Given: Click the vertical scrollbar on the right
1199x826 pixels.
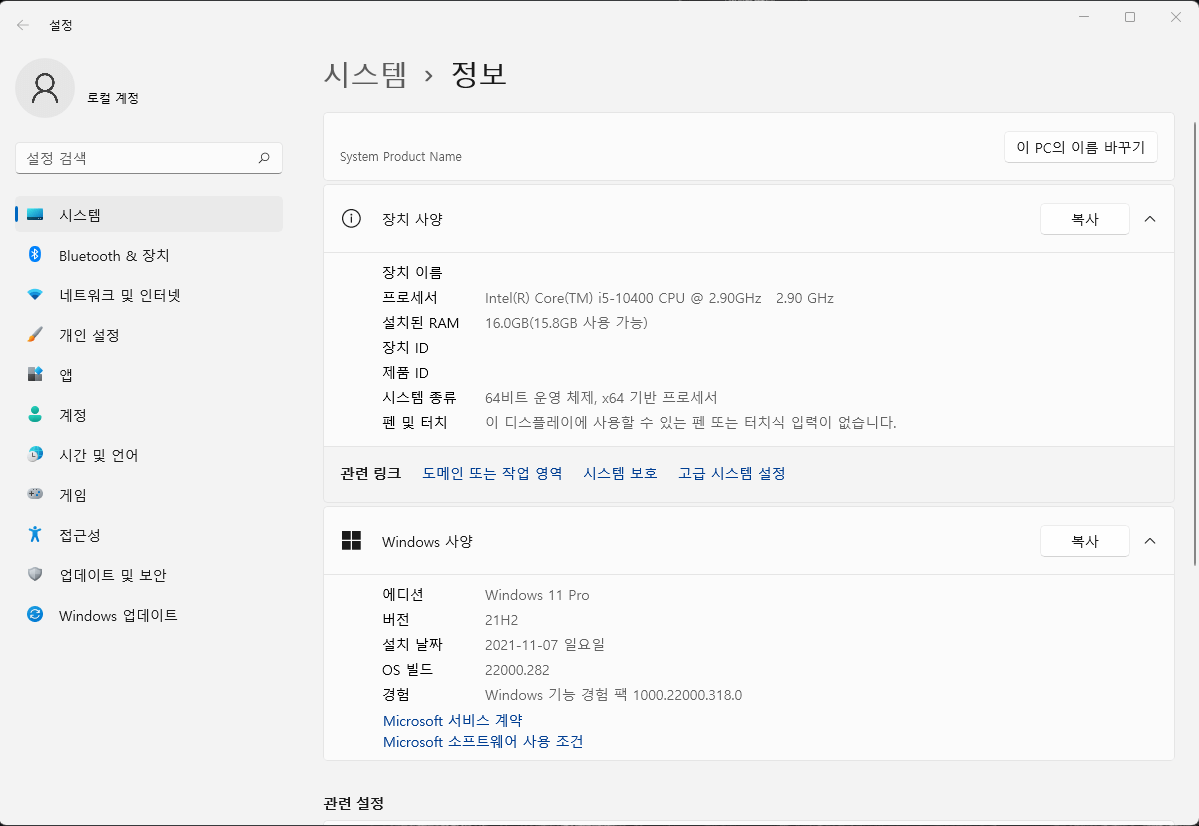Looking at the screenshot, I should (x=1194, y=343).
